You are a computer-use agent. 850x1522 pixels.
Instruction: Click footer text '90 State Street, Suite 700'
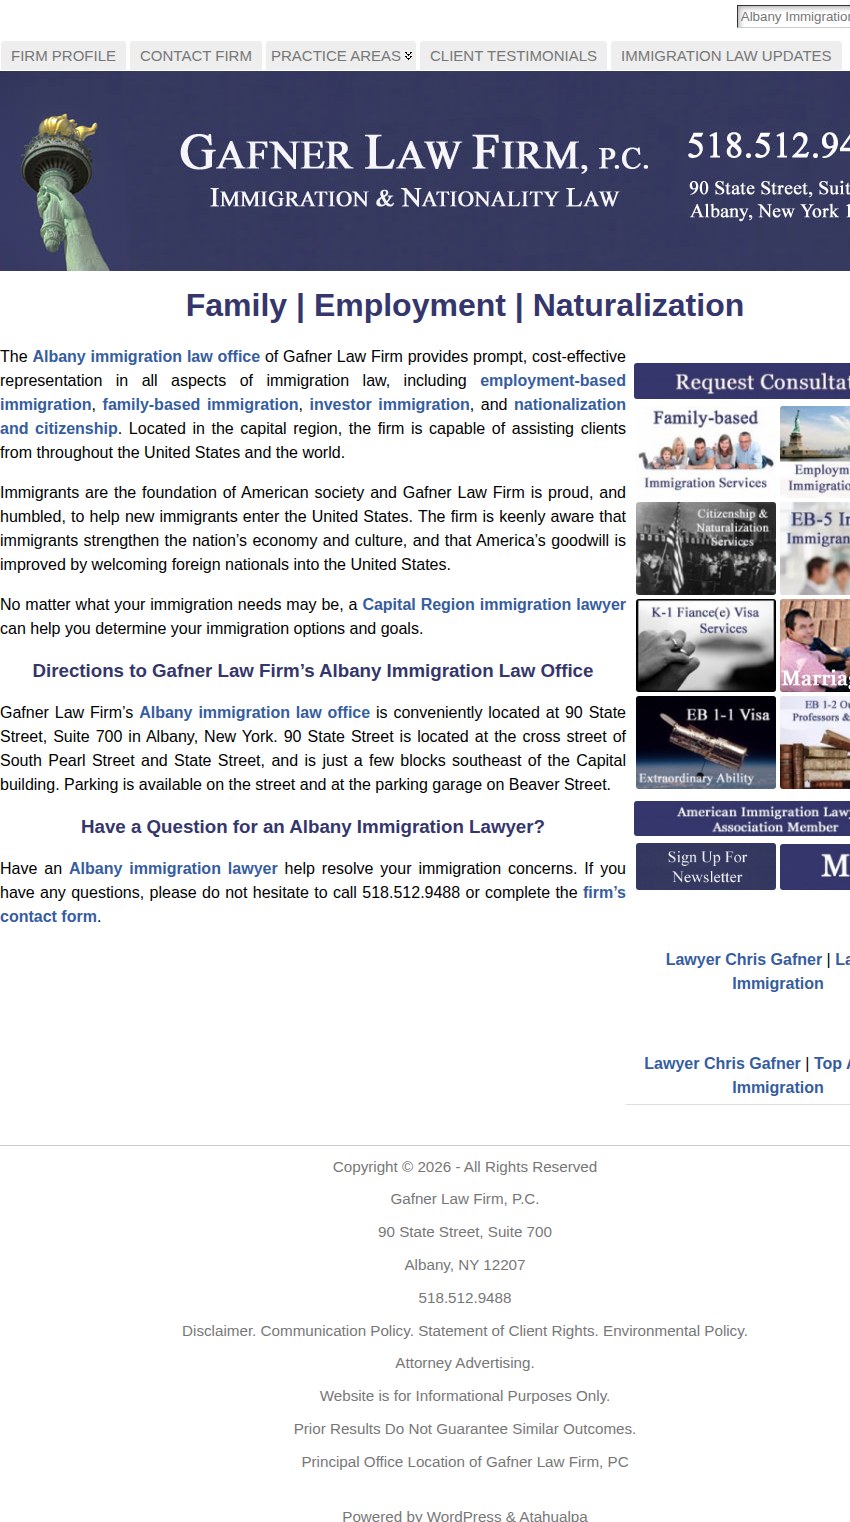click(465, 1232)
